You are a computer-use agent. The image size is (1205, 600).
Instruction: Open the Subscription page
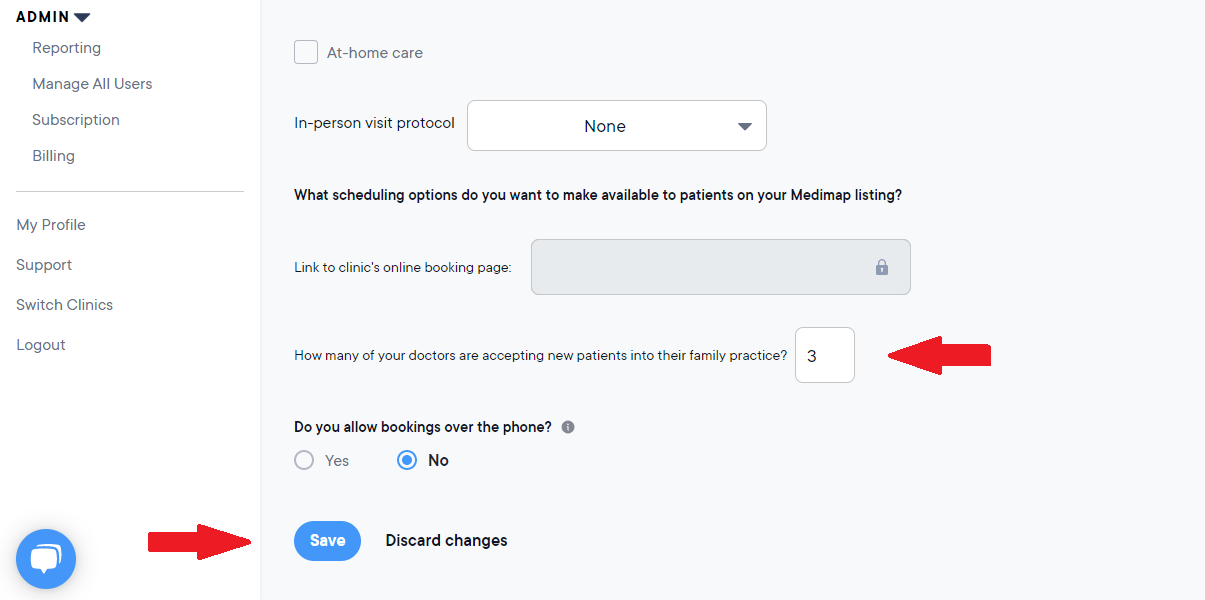[76, 120]
